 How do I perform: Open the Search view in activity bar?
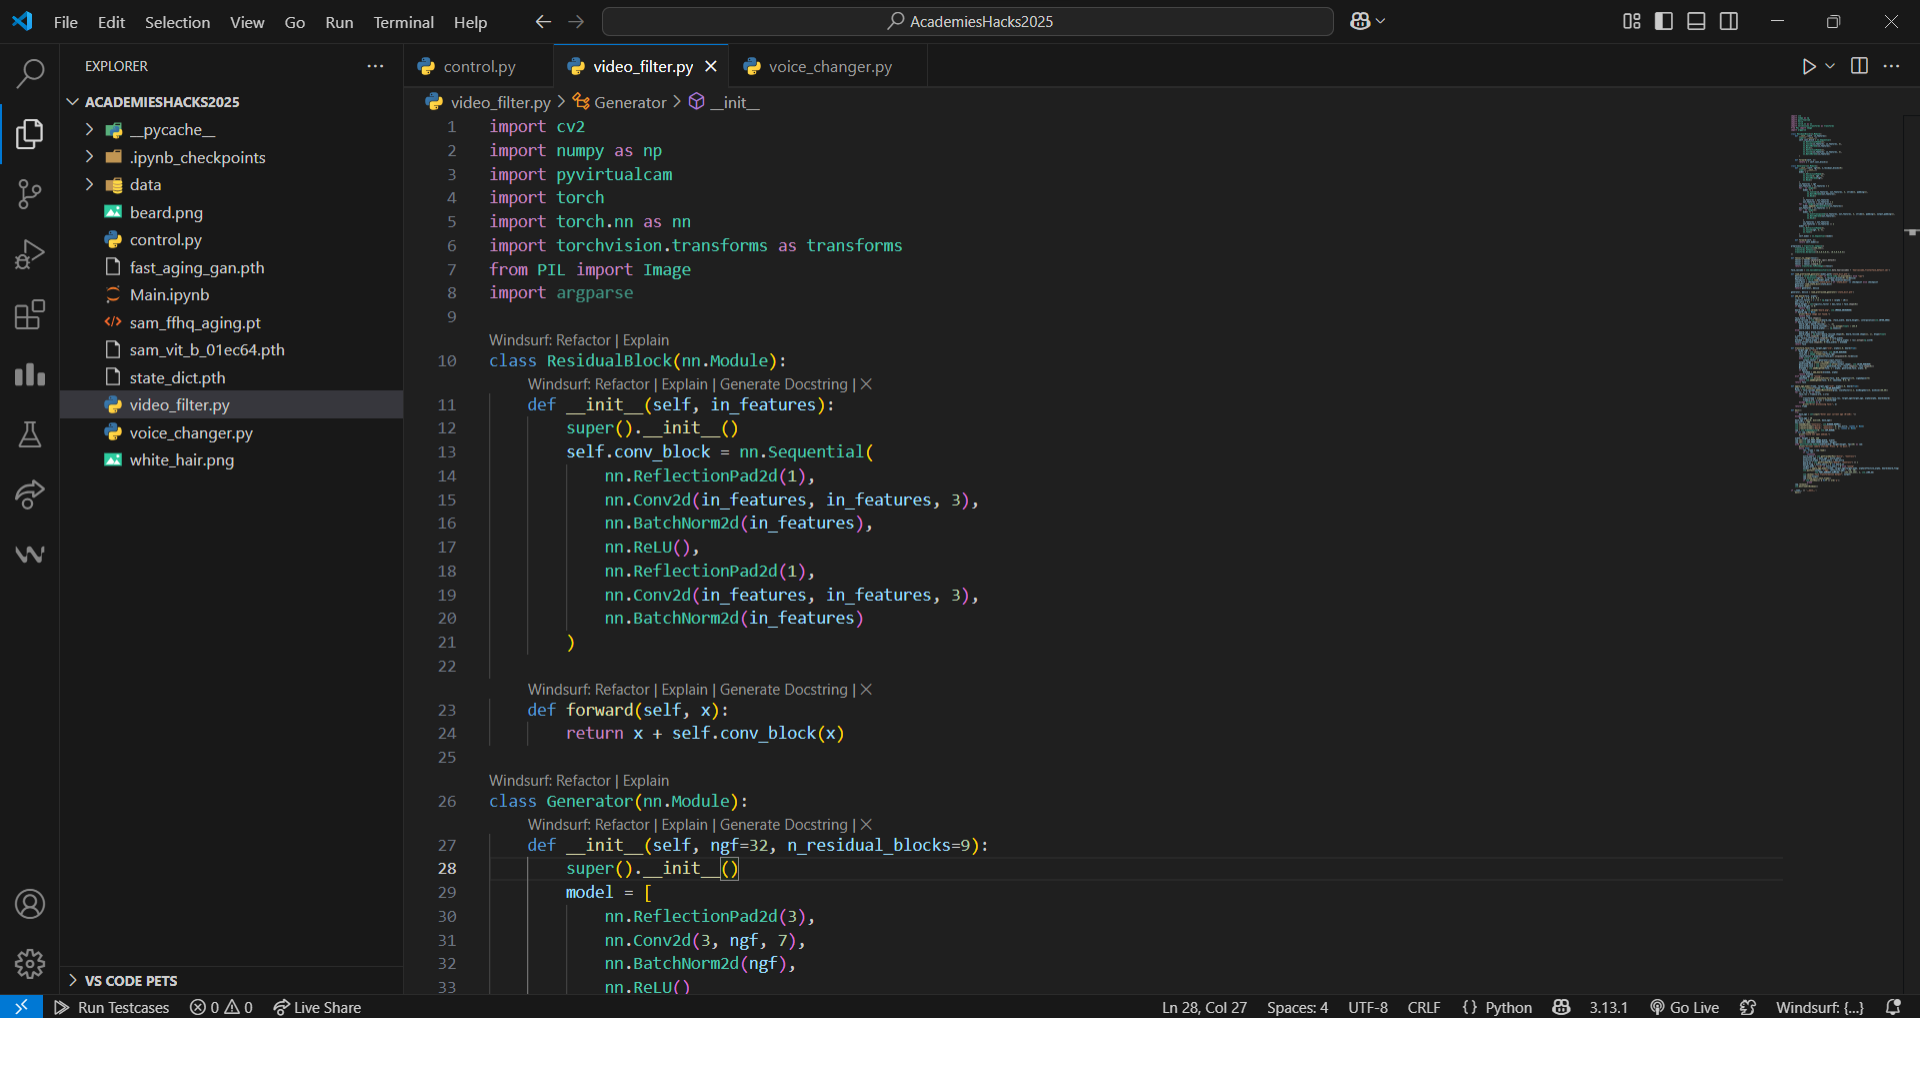pyautogui.click(x=30, y=72)
